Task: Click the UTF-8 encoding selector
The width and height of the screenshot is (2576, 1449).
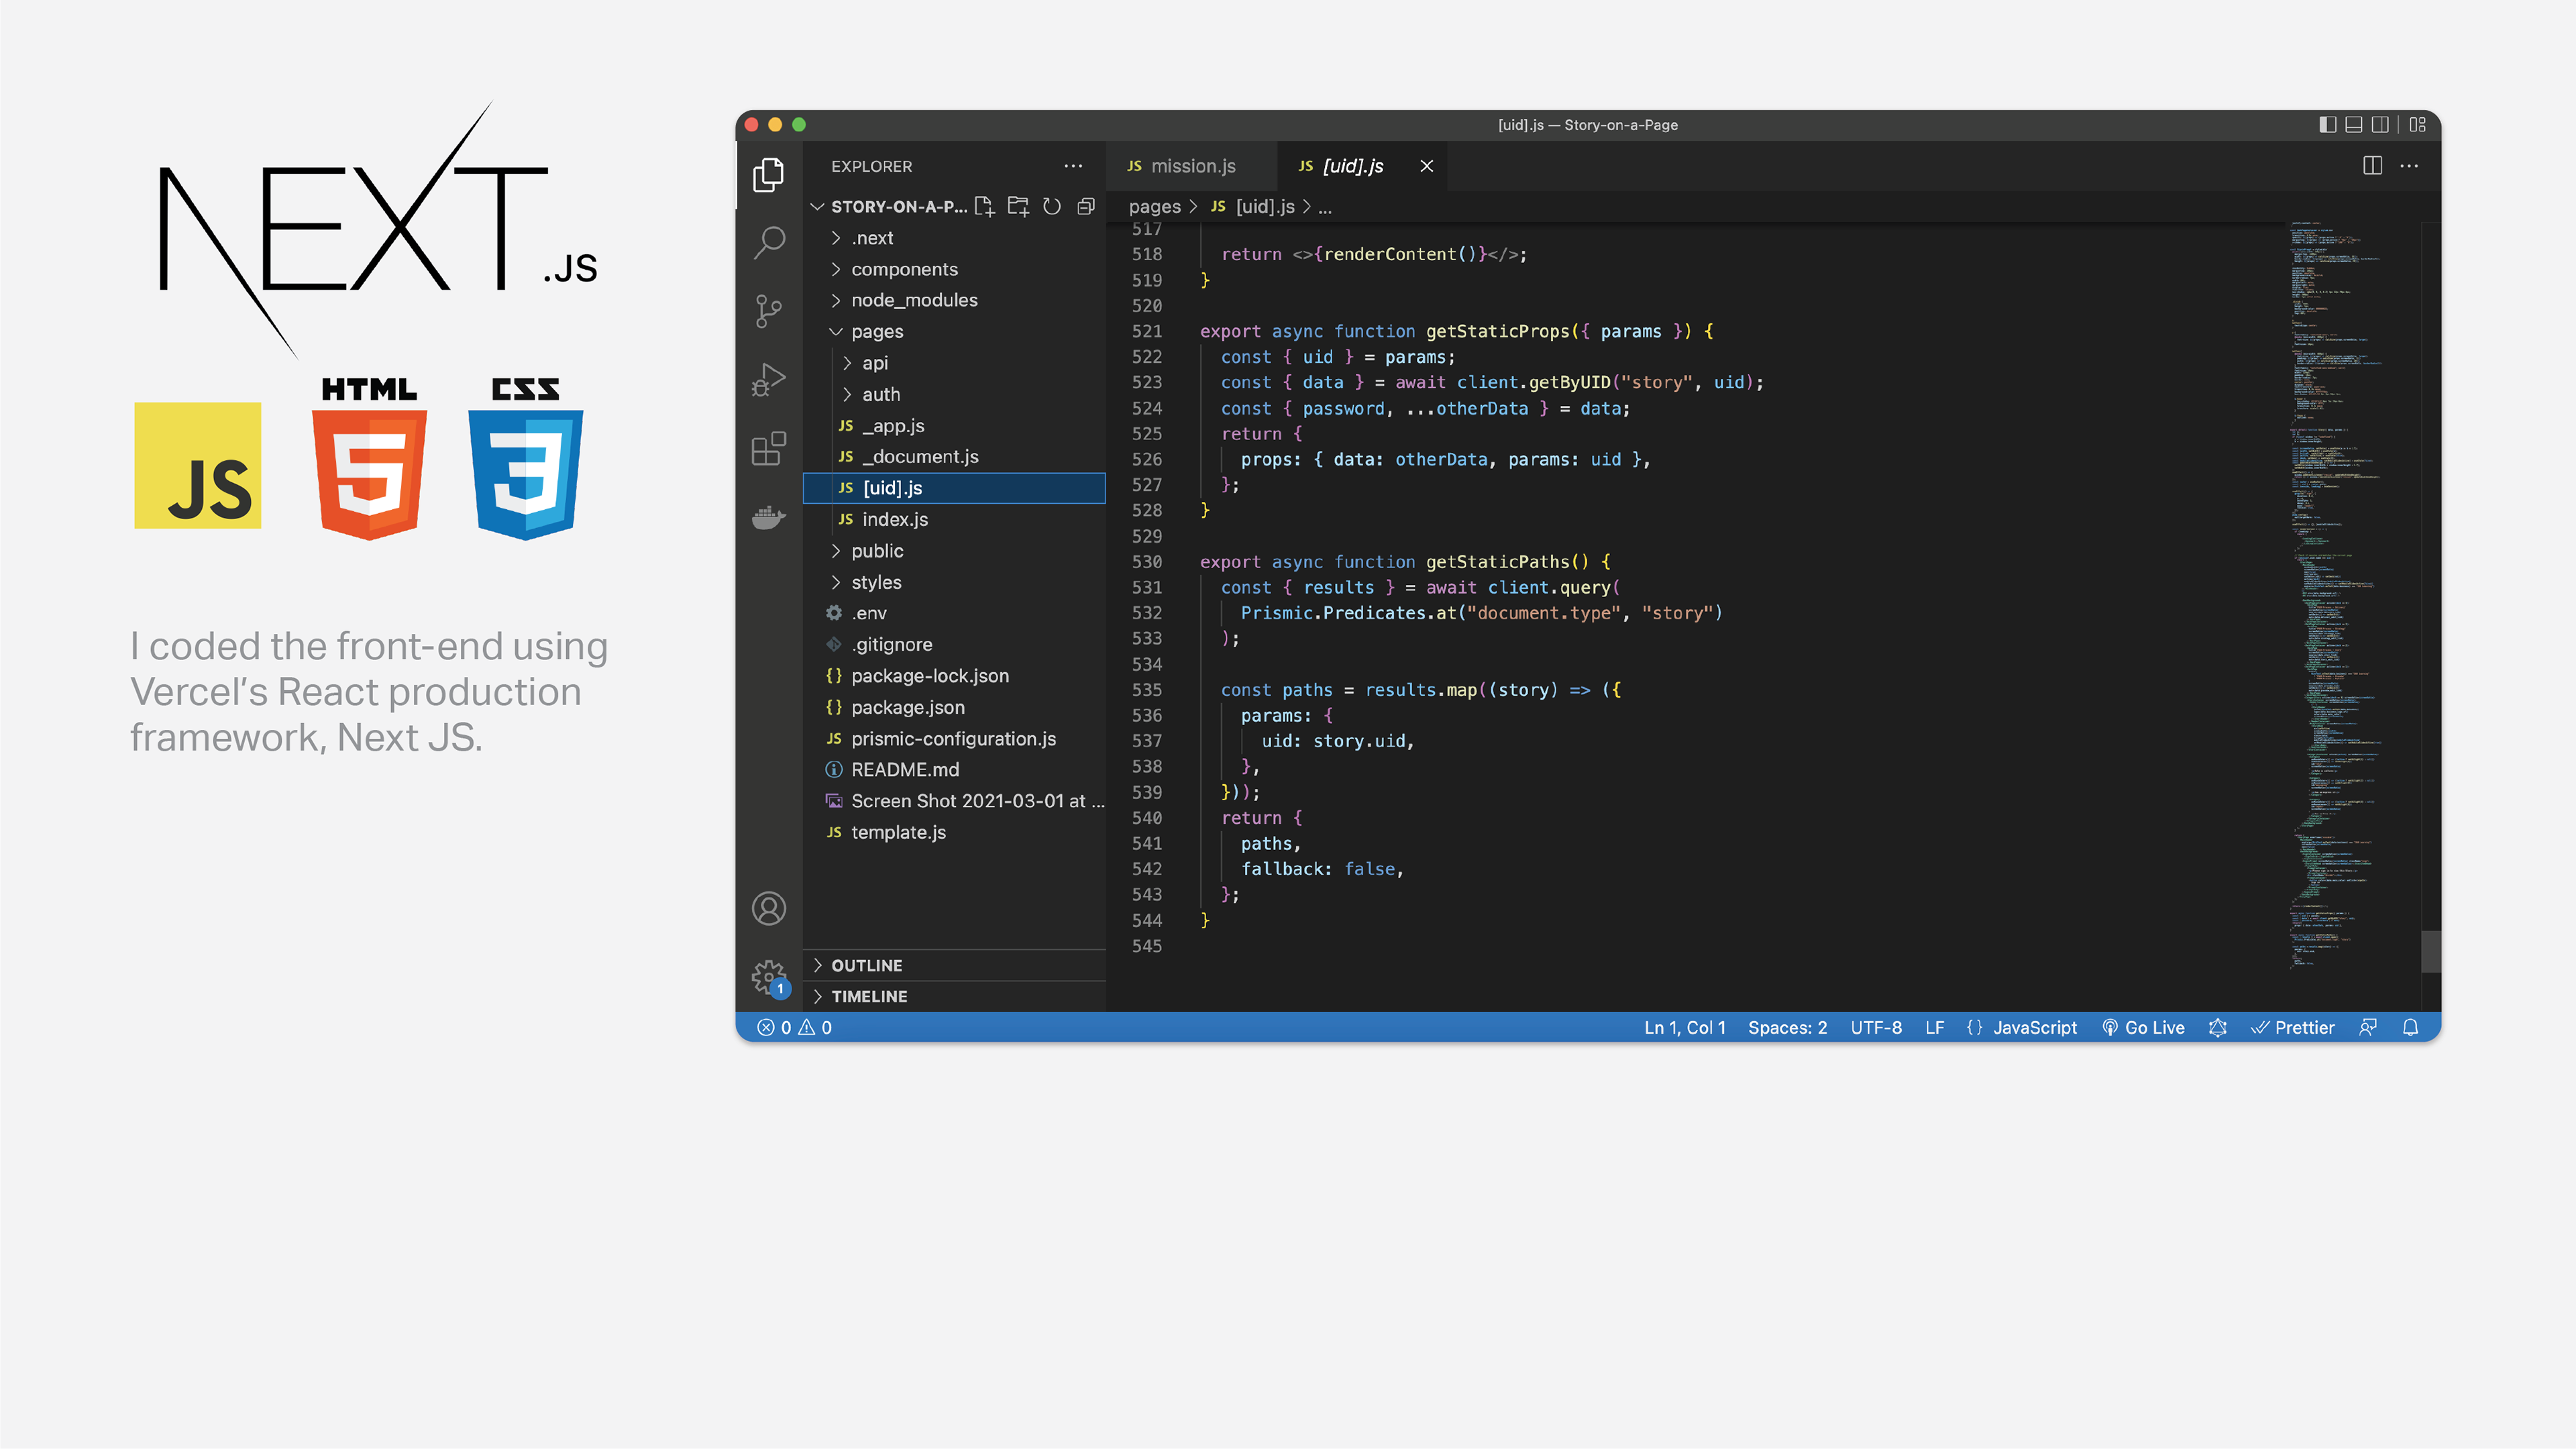Action: click(1876, 1027)
